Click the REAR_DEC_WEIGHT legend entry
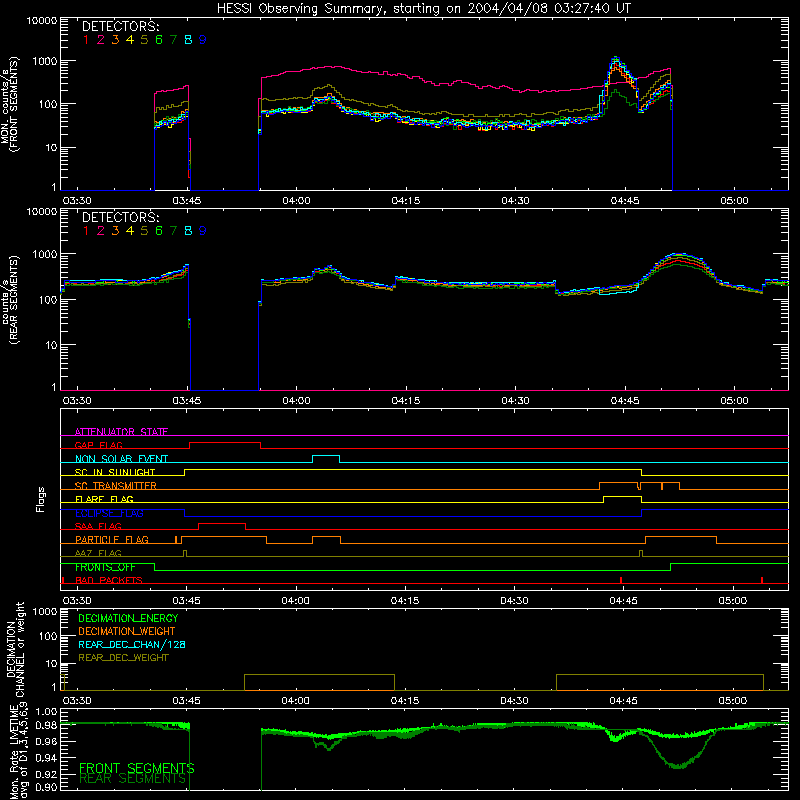 click(123, 658)
